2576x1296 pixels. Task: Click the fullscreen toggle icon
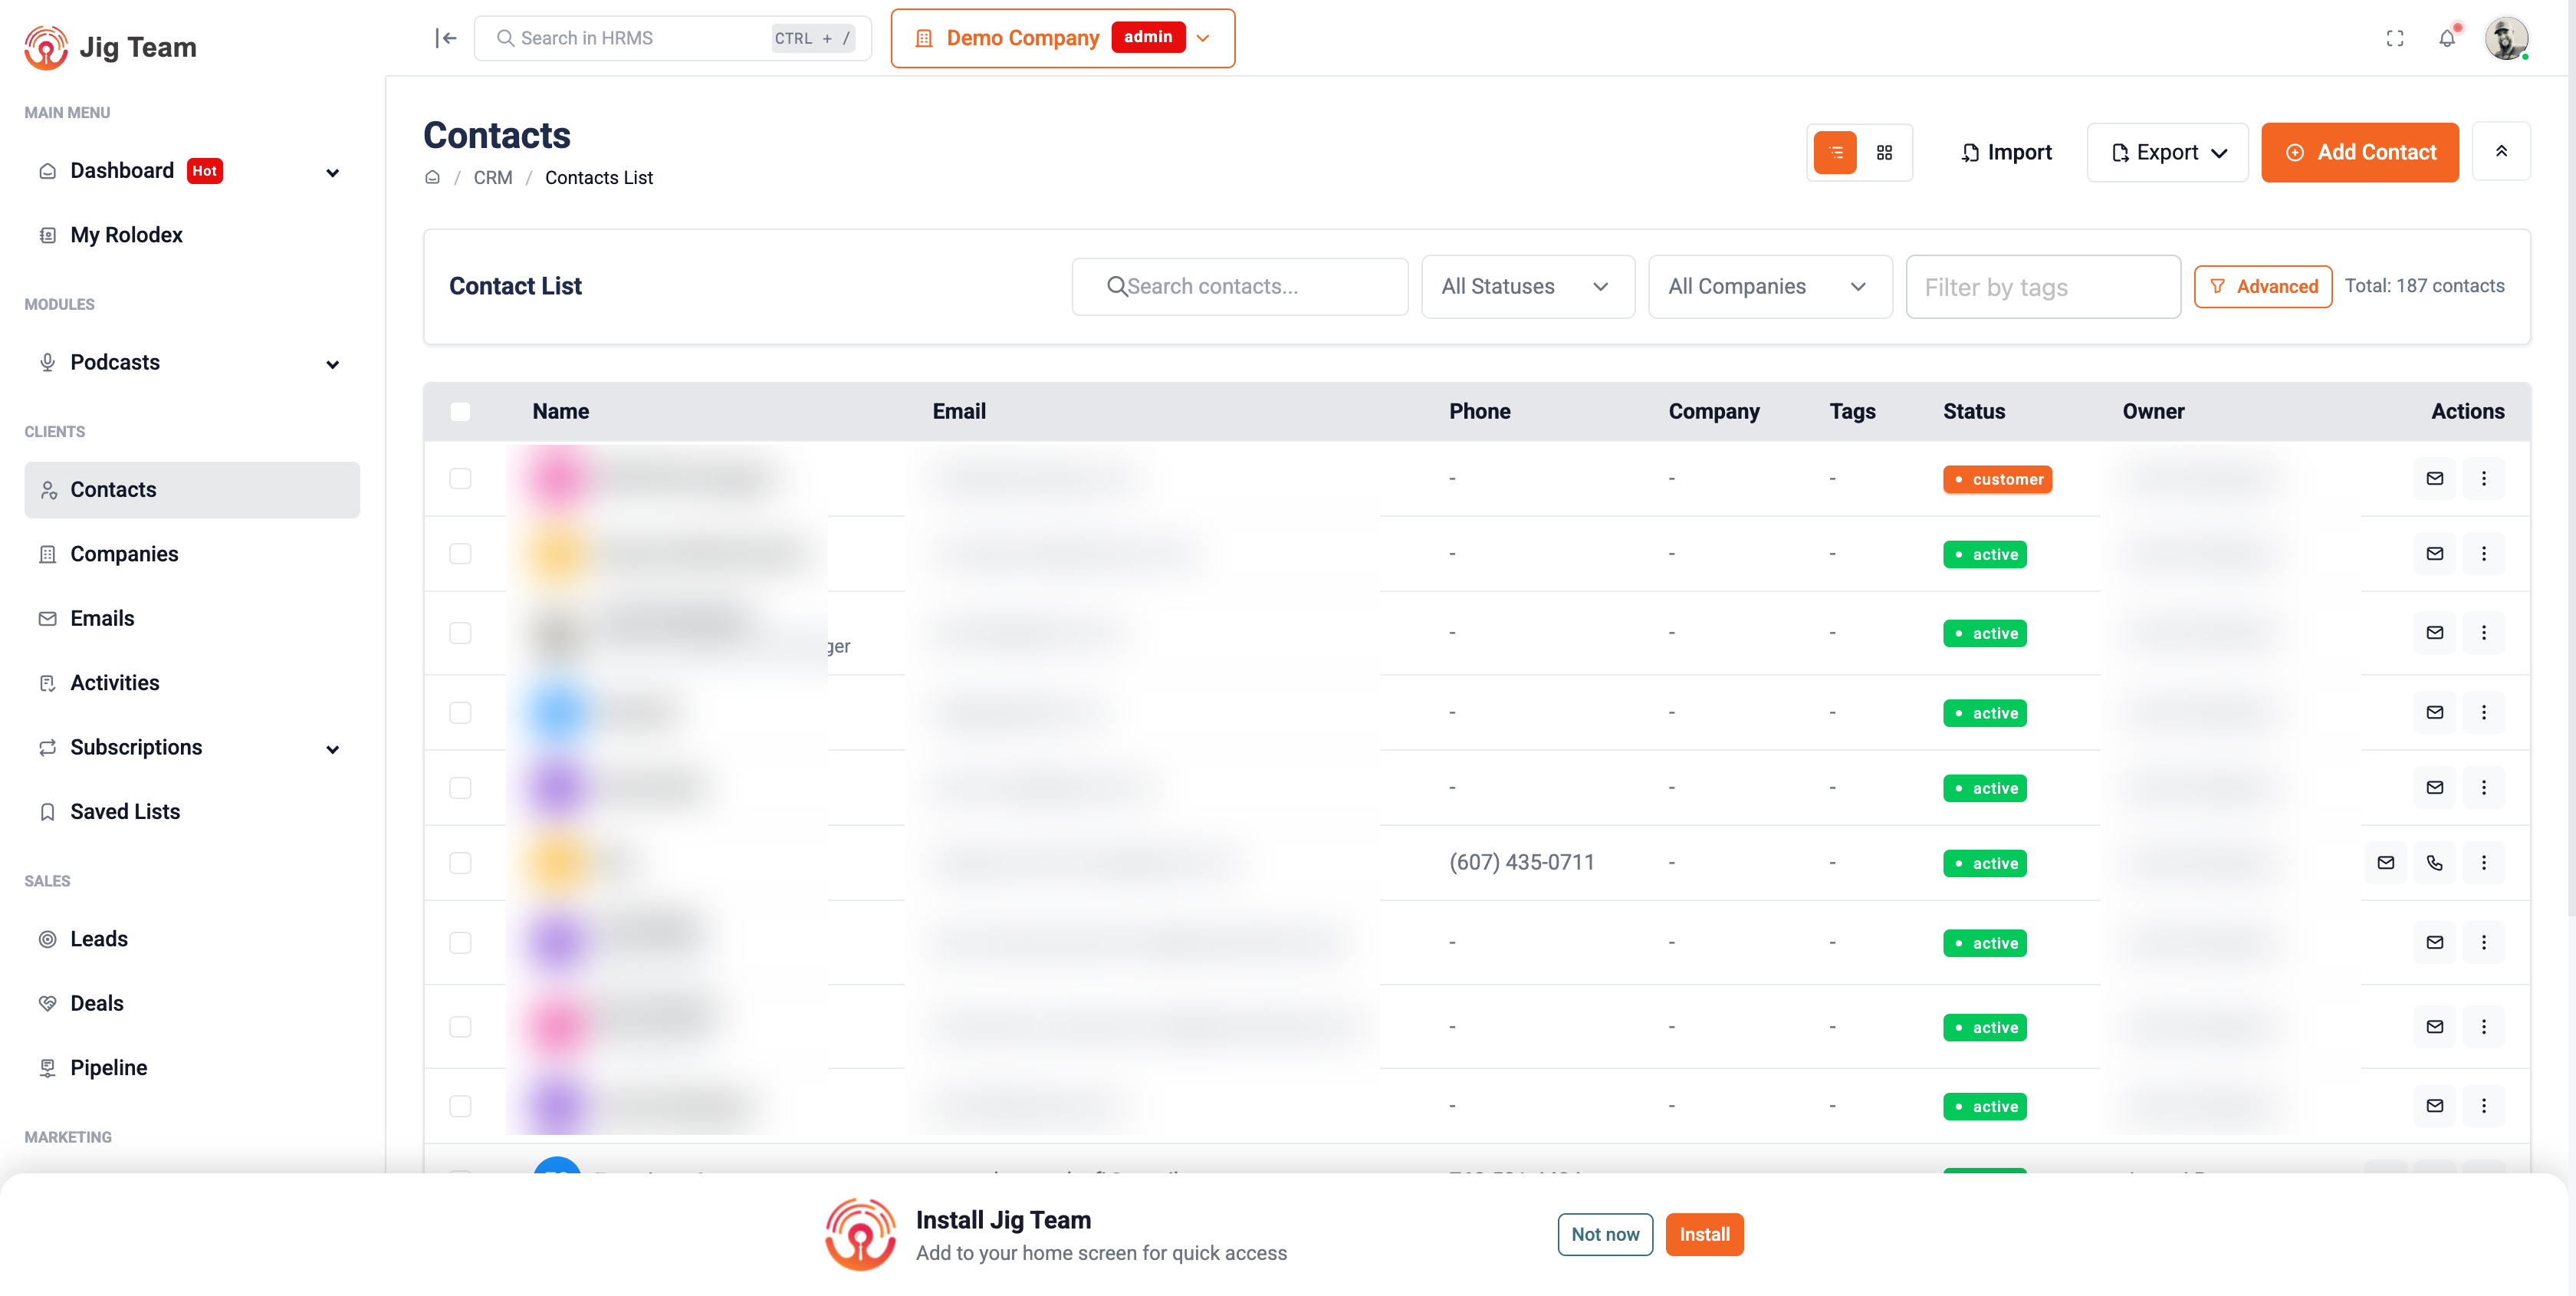(x=2395, y=38)
